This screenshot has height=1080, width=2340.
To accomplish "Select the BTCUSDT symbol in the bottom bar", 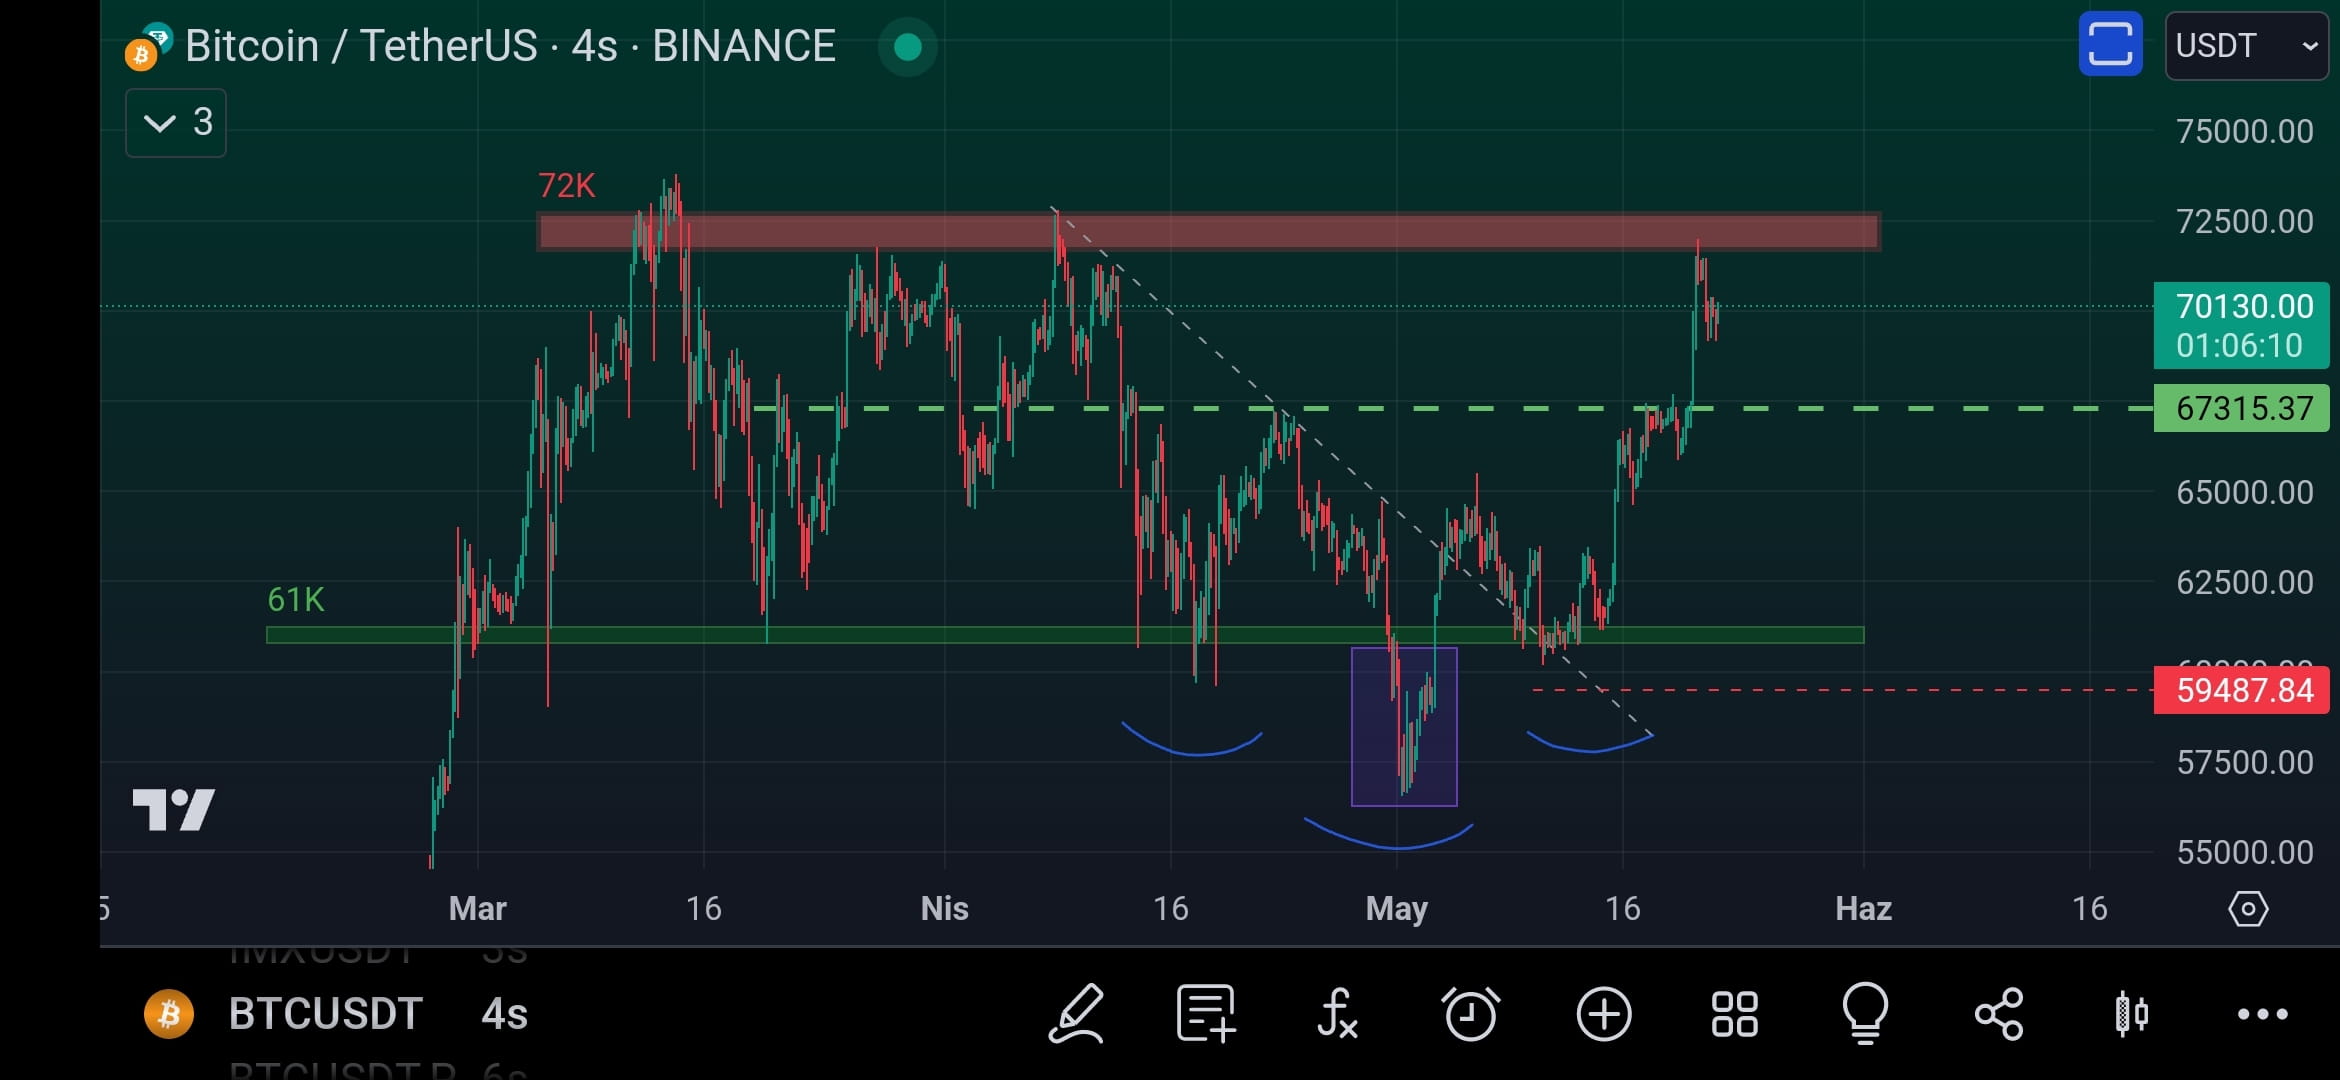I will pyautogui.click(x=325, y=1014).
